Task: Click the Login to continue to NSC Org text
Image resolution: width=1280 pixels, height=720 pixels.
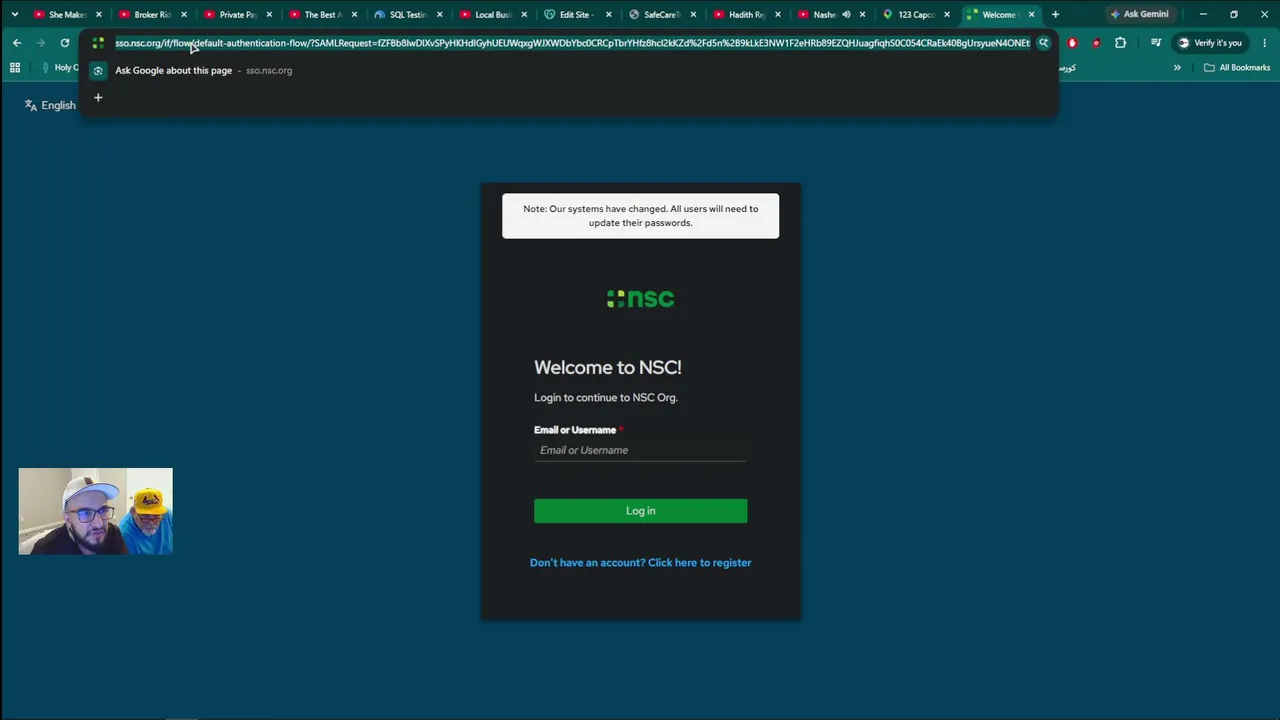Action: click(606, 398)
